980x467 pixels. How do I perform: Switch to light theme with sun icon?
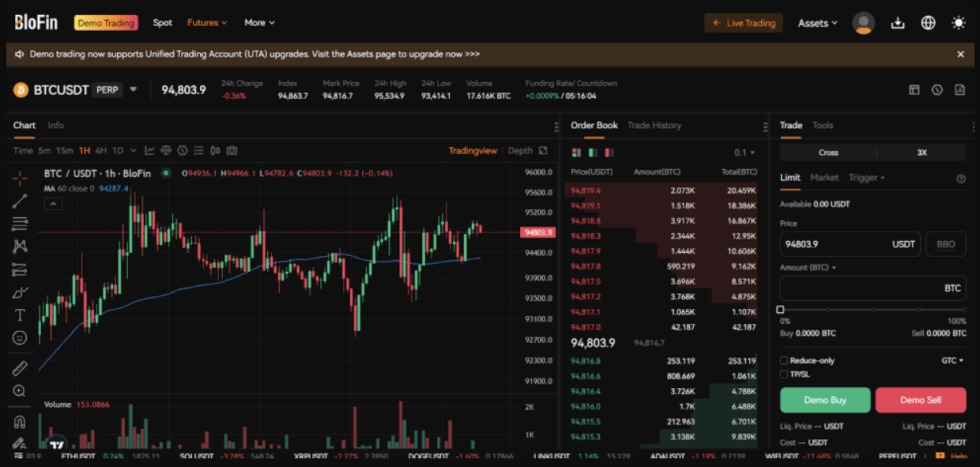[958, 23]
